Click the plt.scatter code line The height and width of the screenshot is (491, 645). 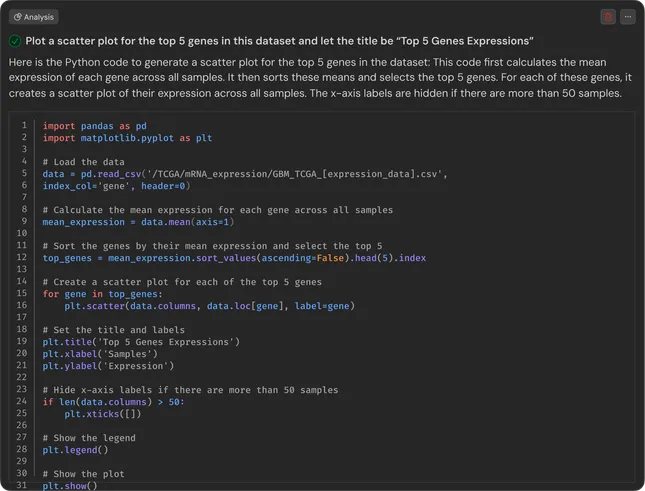point(209,306)
